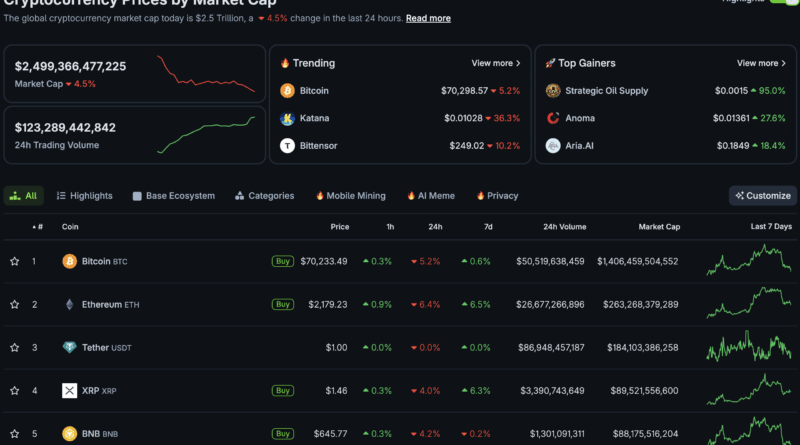Image resolution: width=800 pixels, height=445 pixels.
Task: Click the XRP logo icon
Action: tap(69, 390)
